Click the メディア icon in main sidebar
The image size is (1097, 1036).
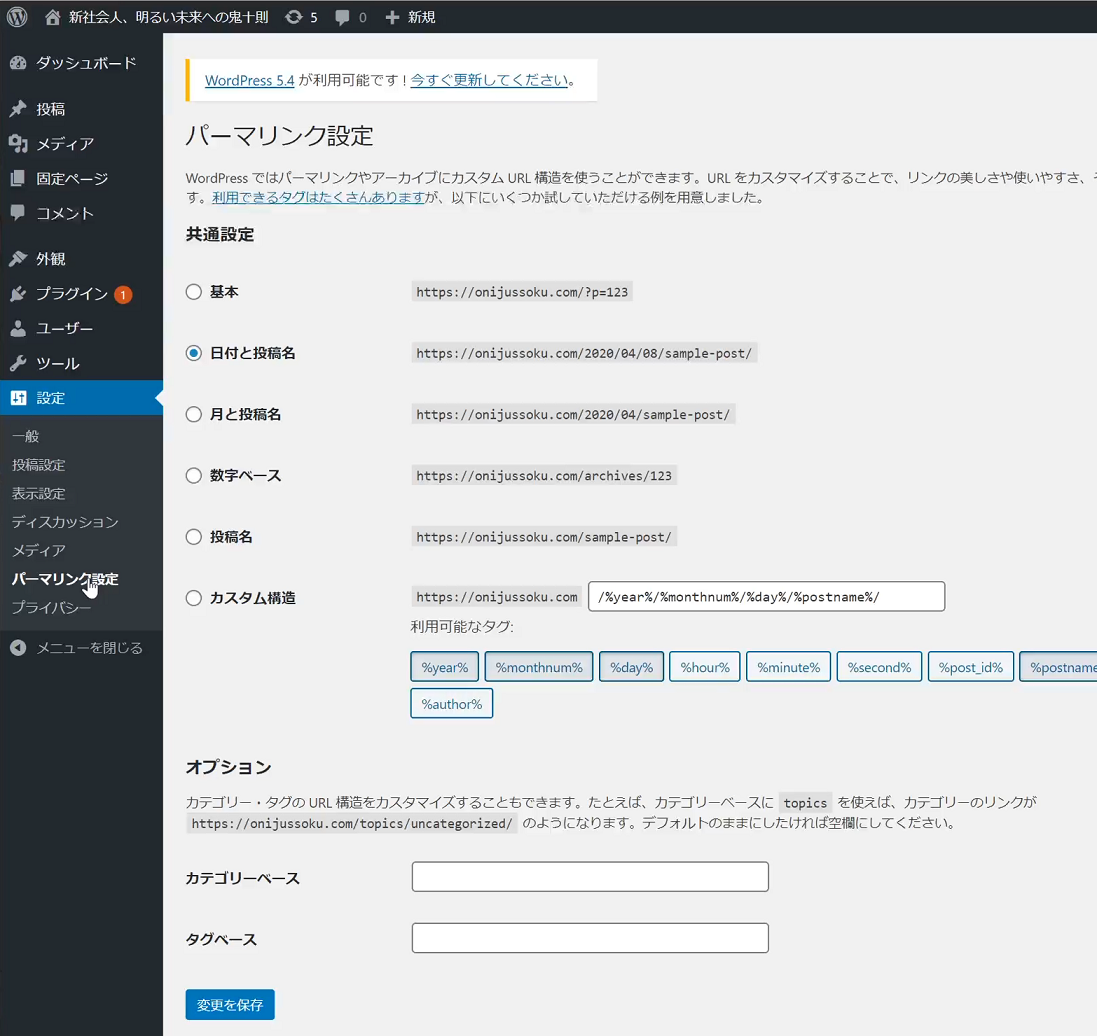(18, 143)
